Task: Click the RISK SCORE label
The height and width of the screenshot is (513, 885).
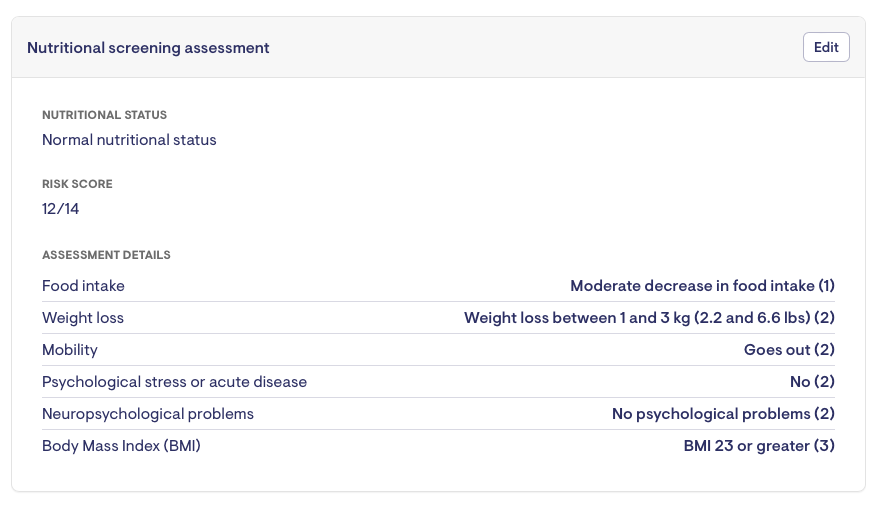Action: click(77, 184)
